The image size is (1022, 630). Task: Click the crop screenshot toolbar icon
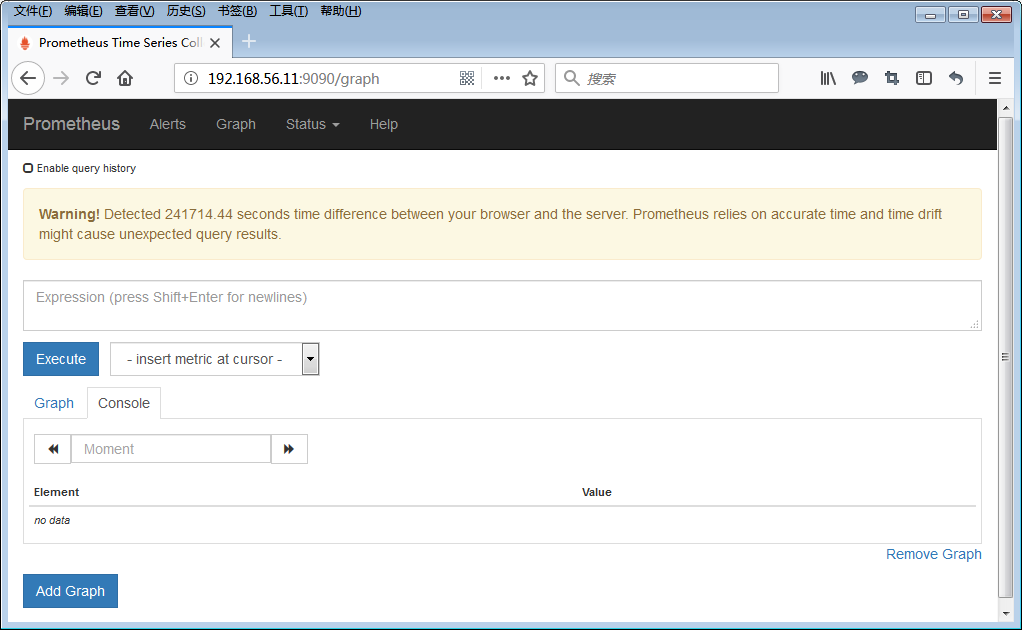click(892, 79)
